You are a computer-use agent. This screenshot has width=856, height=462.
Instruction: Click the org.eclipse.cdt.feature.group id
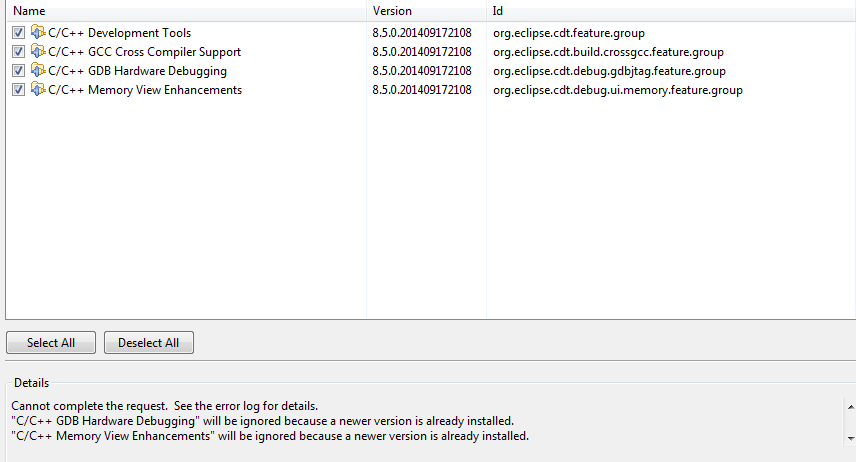pos(569,33)
